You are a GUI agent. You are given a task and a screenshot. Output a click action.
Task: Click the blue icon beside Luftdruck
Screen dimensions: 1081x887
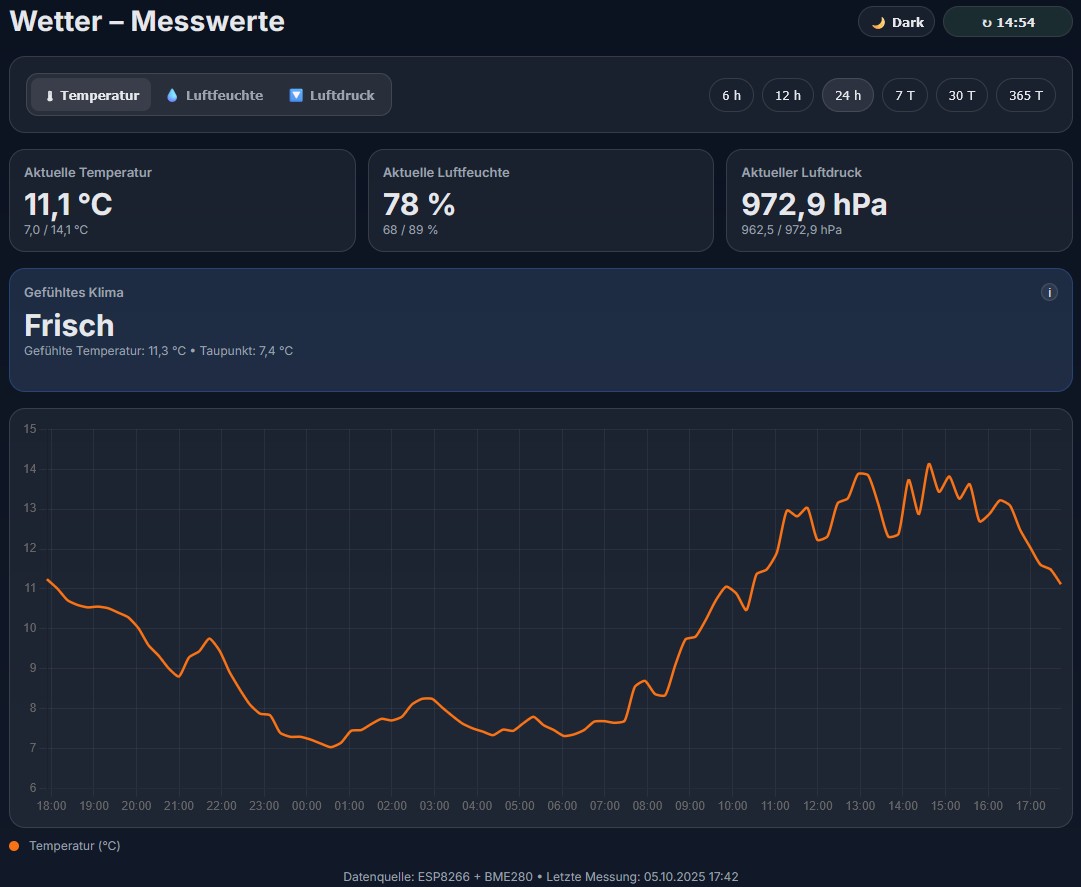[296, 96]
